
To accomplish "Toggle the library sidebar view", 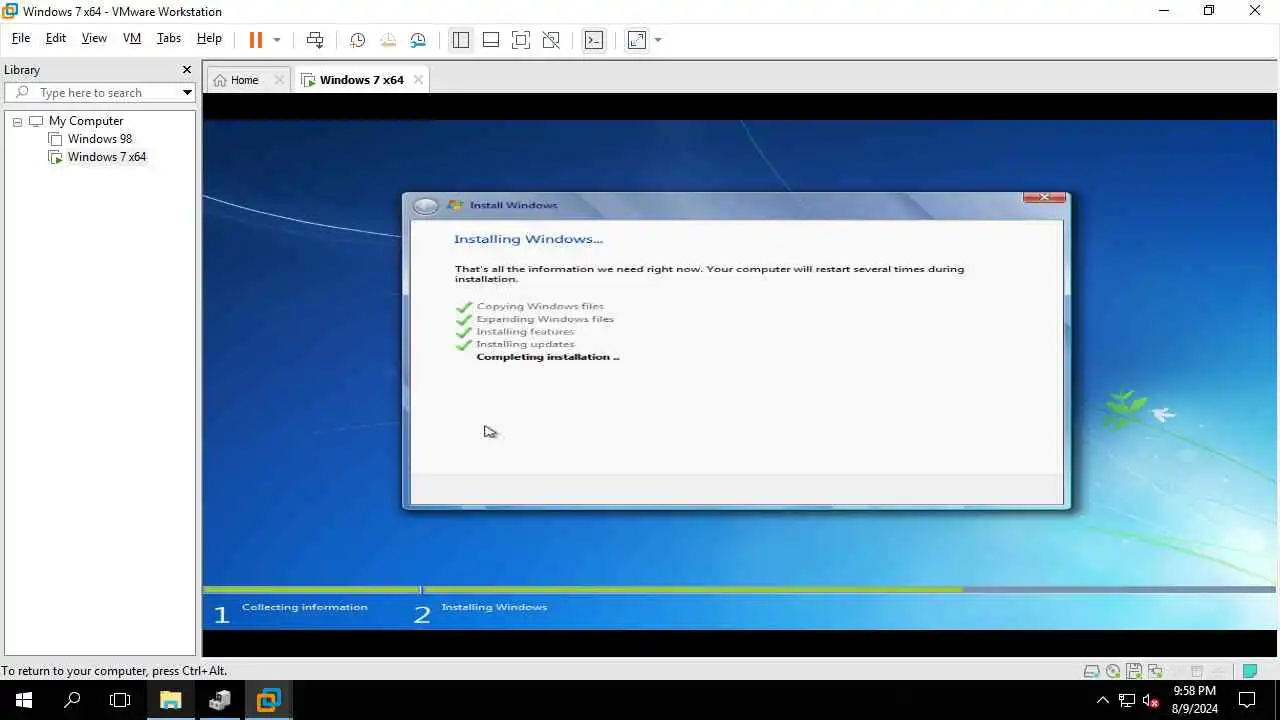I will coord(460,40).
